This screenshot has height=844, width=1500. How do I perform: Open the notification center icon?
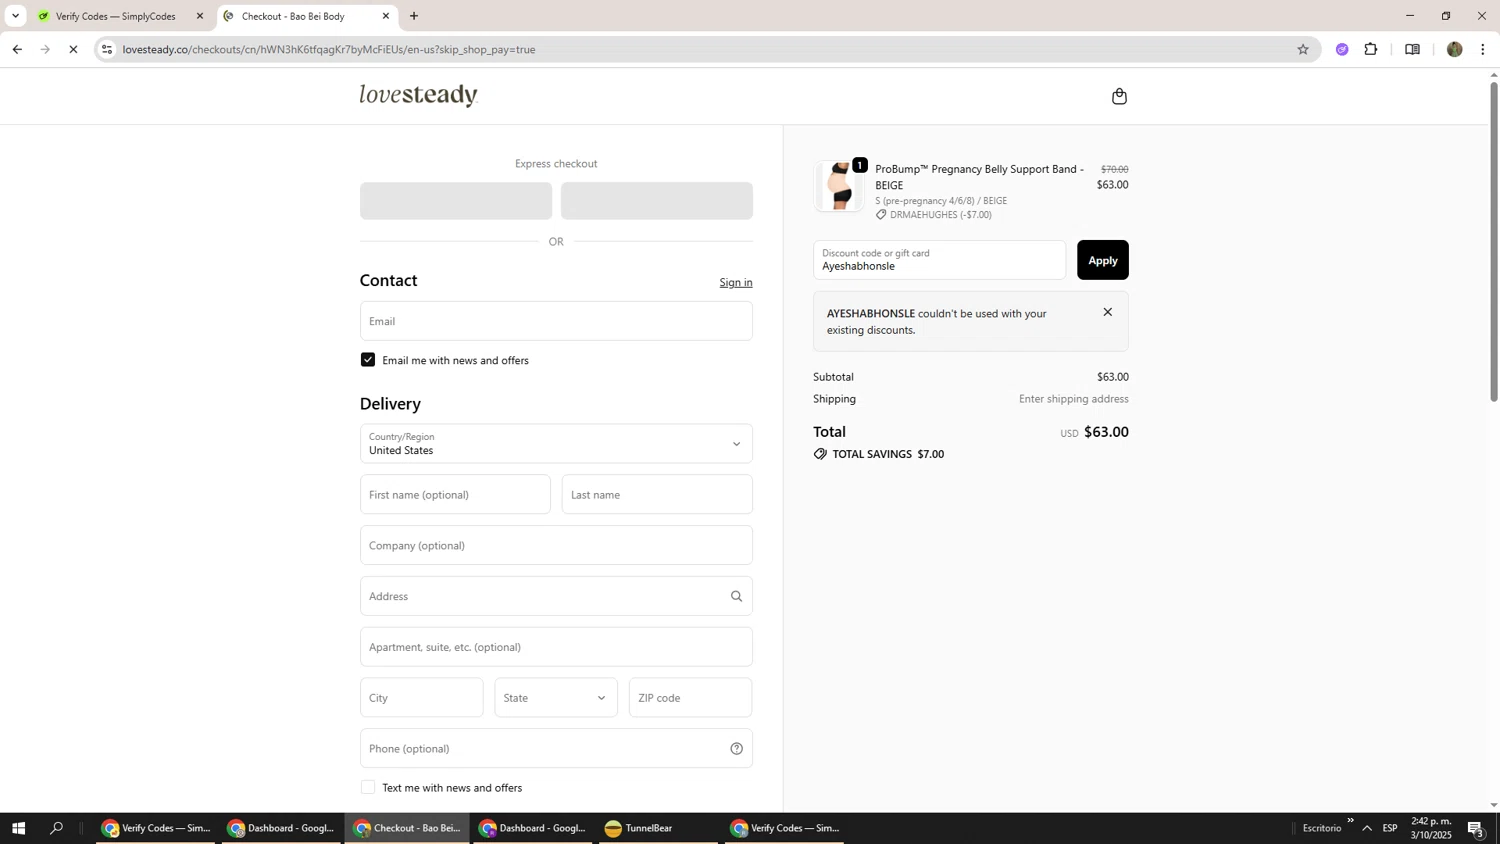[x=1476, y=828]
